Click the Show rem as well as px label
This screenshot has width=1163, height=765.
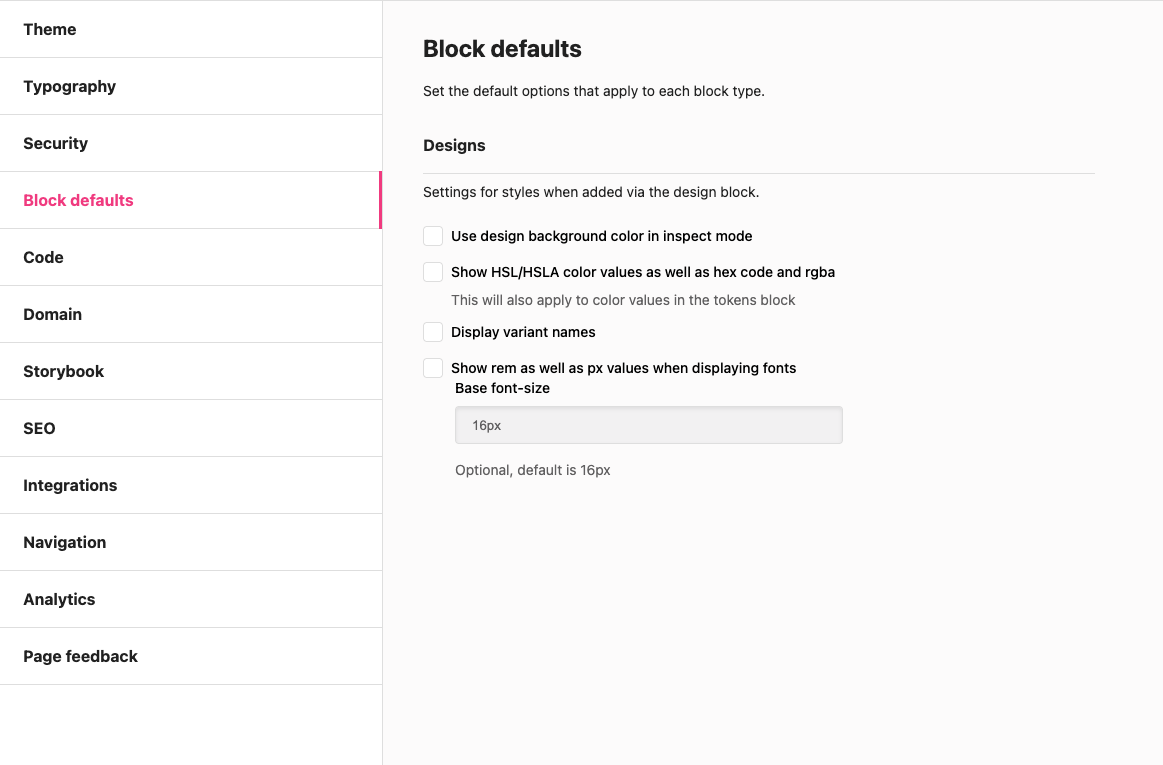coord(623,368)
